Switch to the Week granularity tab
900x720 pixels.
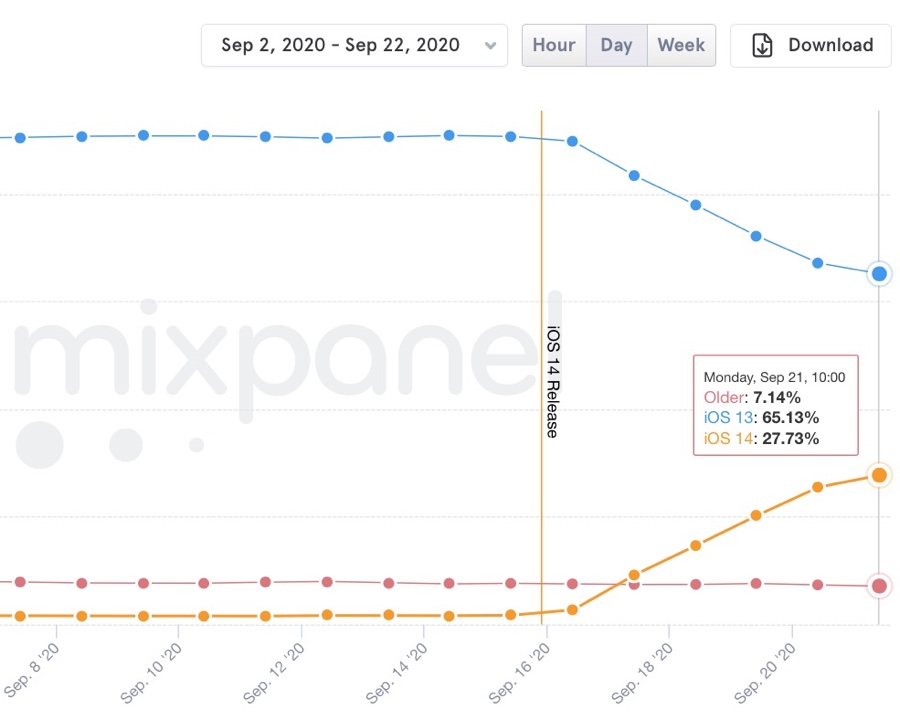pyautogui.click(x=681, y=45)
